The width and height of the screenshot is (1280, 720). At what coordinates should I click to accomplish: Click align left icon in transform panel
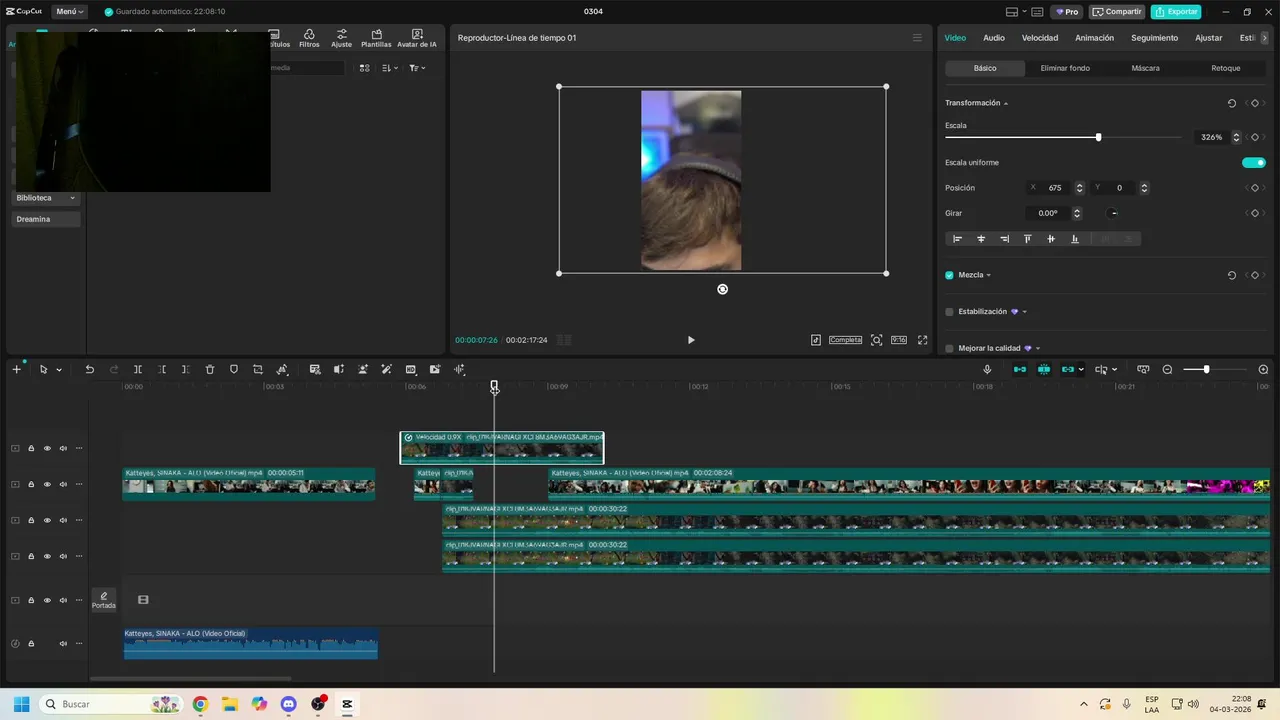957,239
